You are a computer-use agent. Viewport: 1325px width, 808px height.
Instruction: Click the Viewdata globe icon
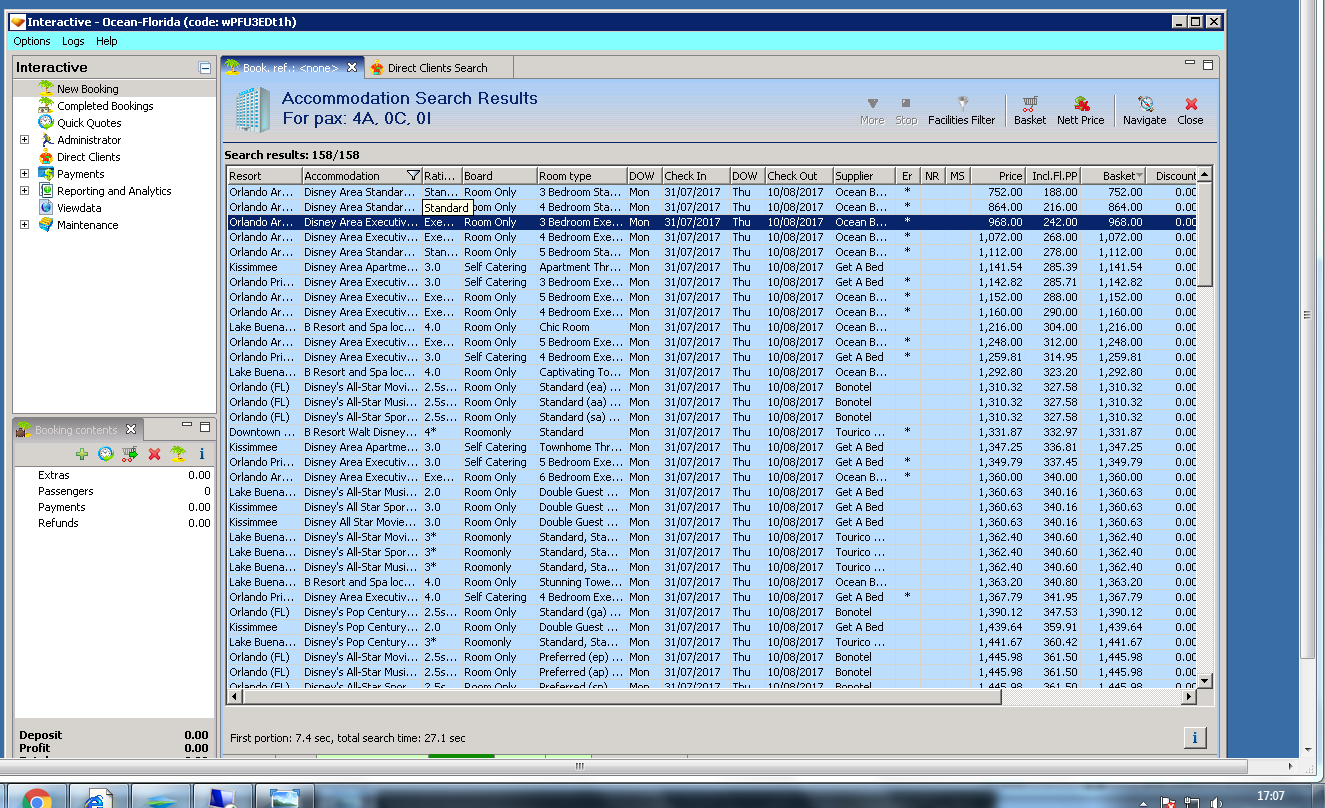[x=45, y=207]
